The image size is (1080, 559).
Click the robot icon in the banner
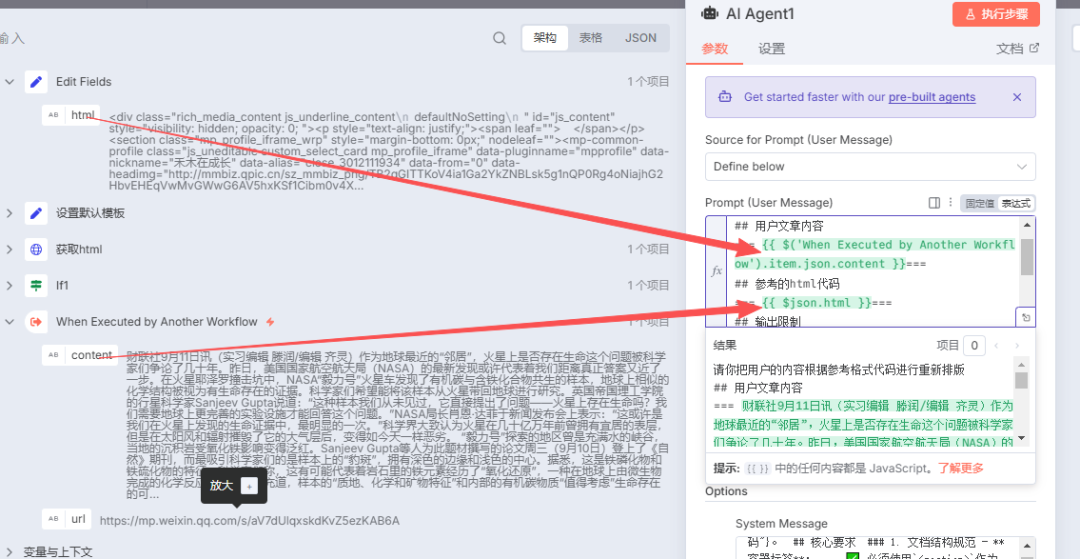[725, 97]
